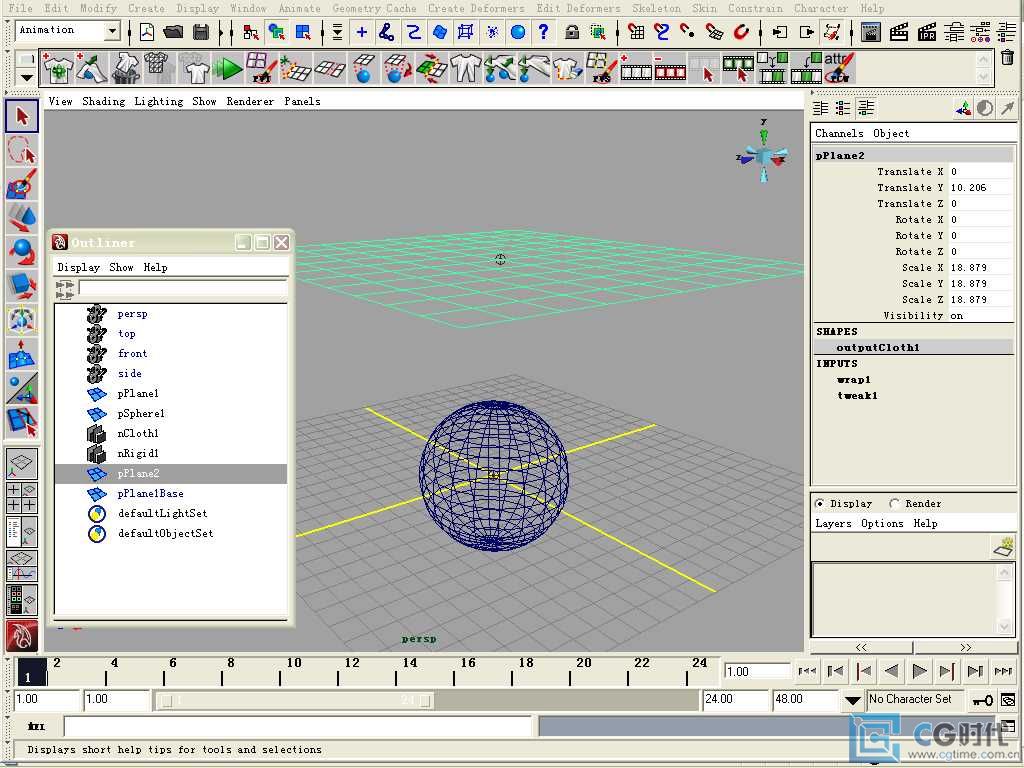The width and height of the screenshot is (1024, 768).
Task: Choose the Paint Selection tool
Action: tap(22, 184)
